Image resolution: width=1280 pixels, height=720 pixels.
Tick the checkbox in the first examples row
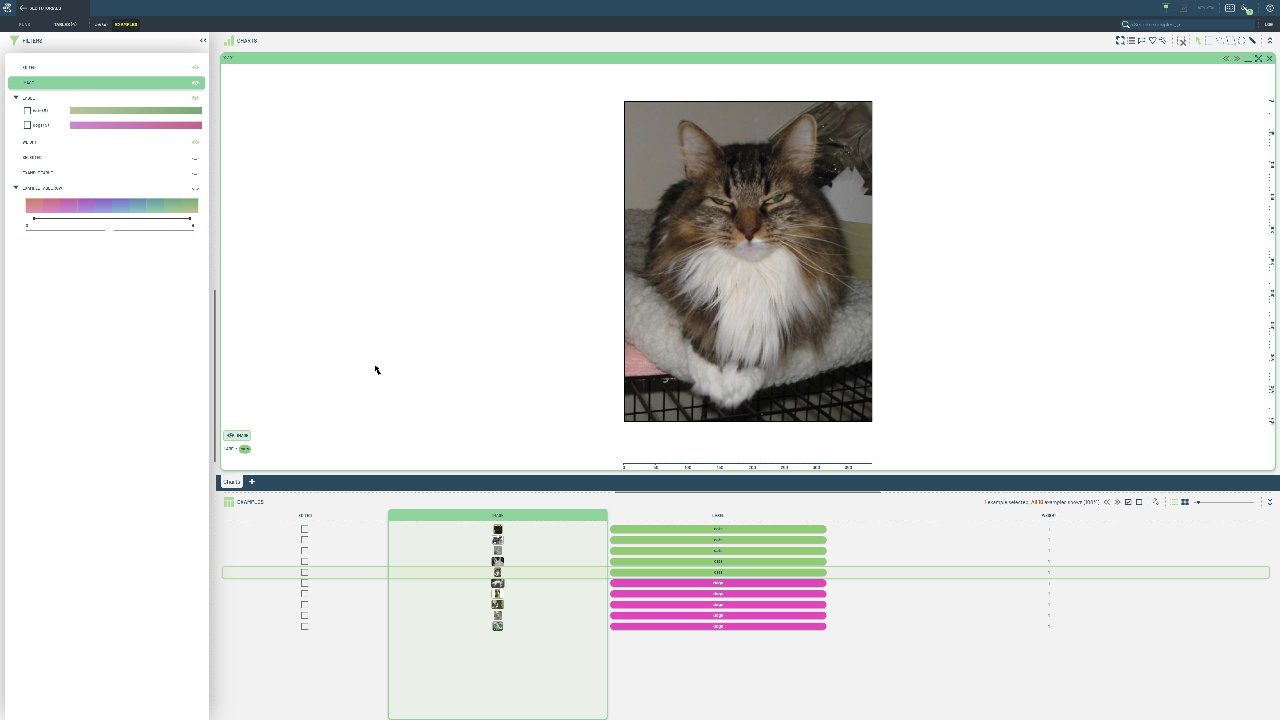[304, 529]
